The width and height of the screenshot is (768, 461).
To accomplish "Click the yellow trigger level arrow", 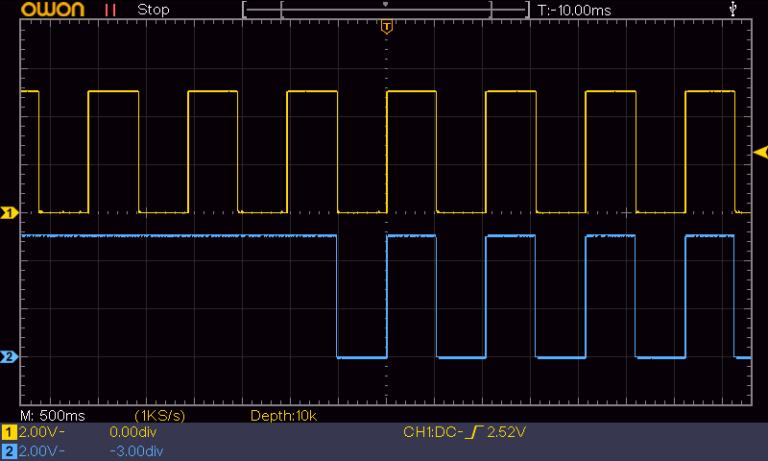I will [760, 152].
